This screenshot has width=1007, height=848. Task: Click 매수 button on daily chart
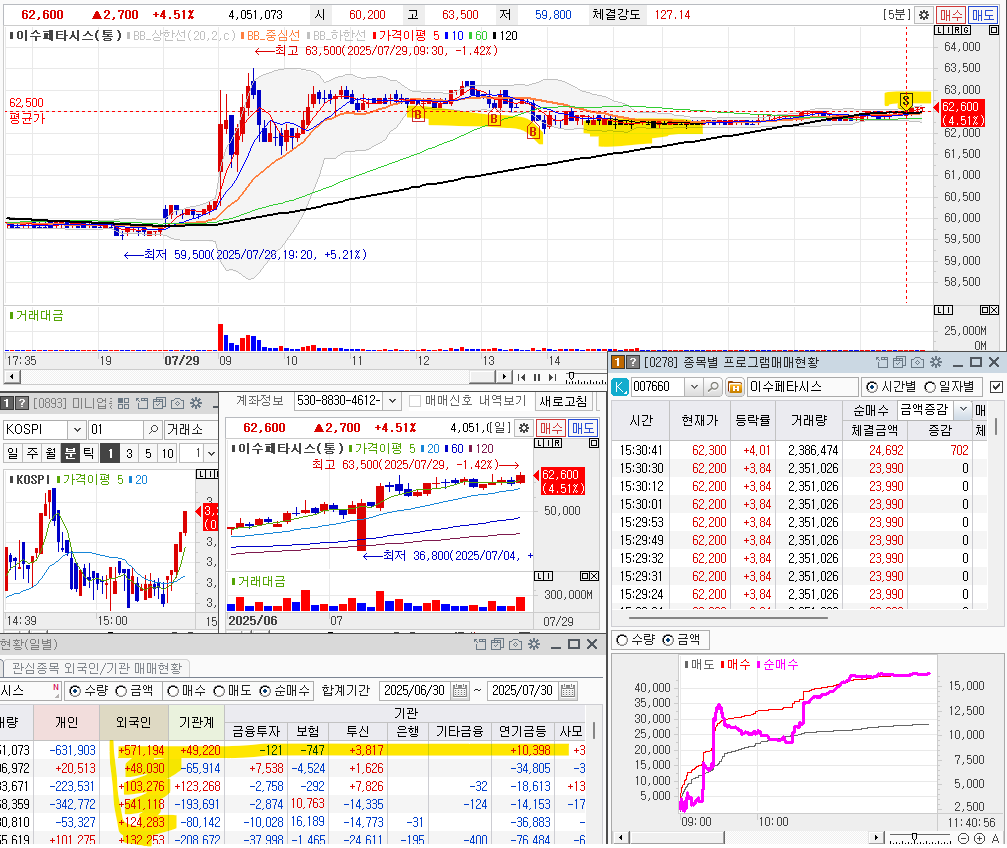coord(551,428)
